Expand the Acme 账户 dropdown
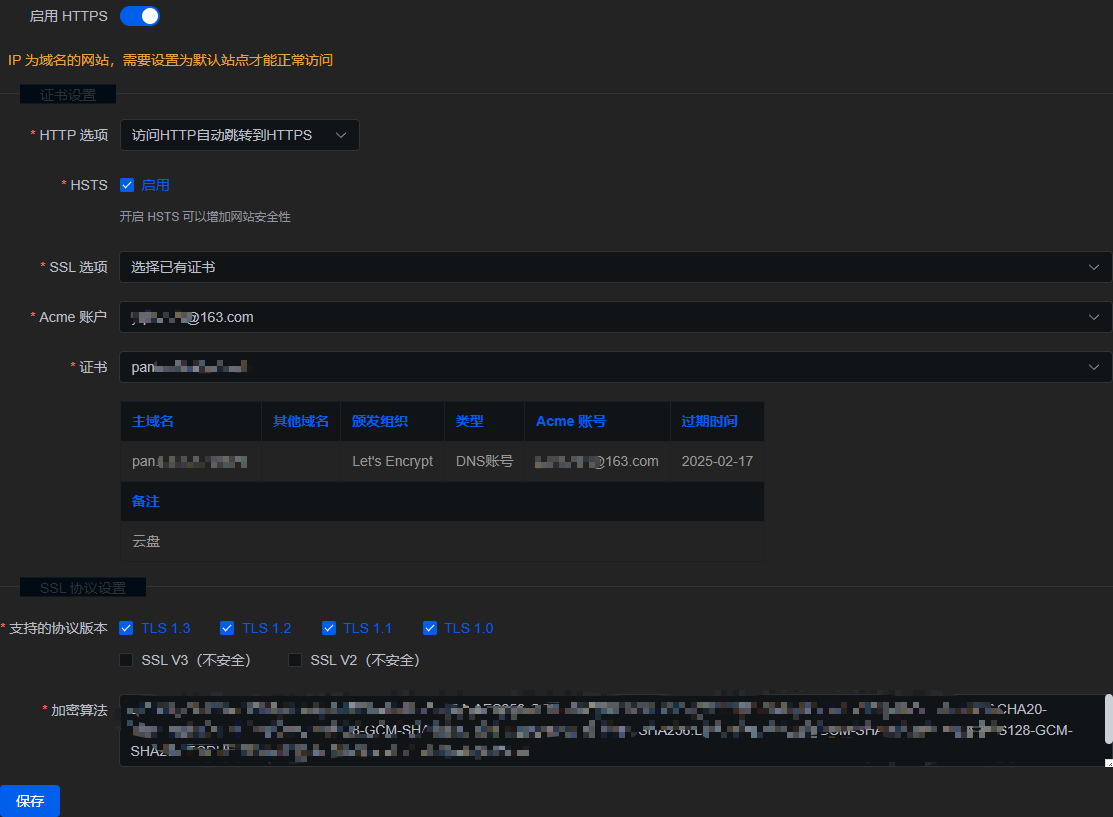The image size is (1113, 817). [x=615, y=317]
